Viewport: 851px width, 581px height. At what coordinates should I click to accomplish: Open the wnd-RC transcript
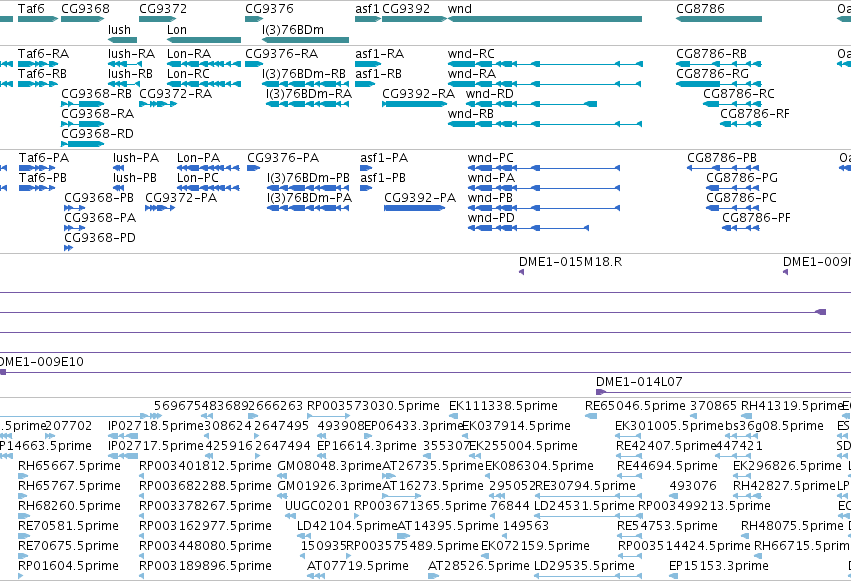coord(545,64)
